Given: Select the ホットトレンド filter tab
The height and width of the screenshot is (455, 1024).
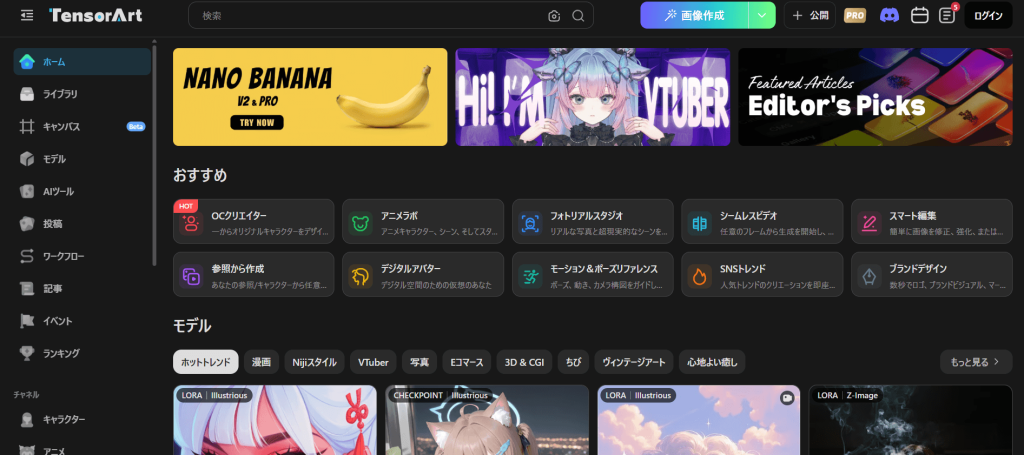Looking at the screenshot, I should pos(205,361).
